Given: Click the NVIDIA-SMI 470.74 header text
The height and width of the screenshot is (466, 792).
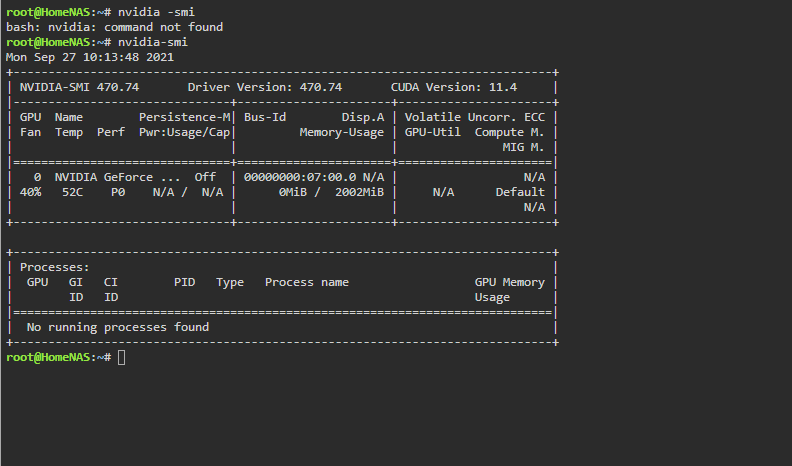Looking at the screenshot, I should [79, 87].
